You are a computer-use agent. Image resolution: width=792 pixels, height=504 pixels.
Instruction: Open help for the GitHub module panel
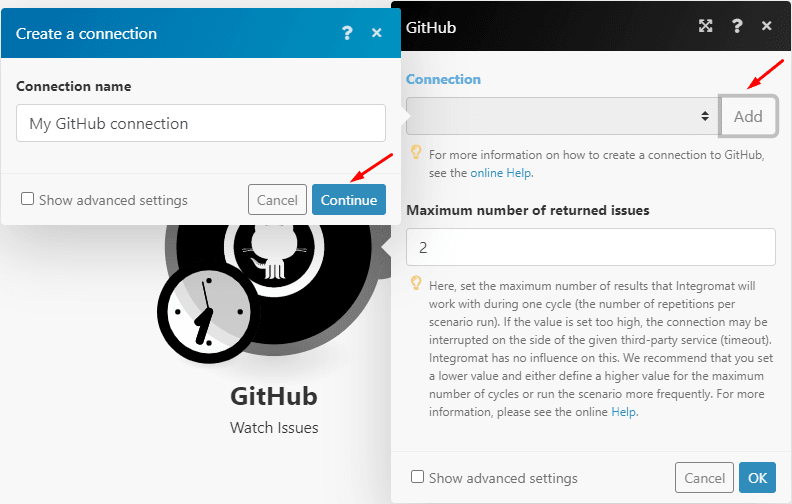coord(737,27)
